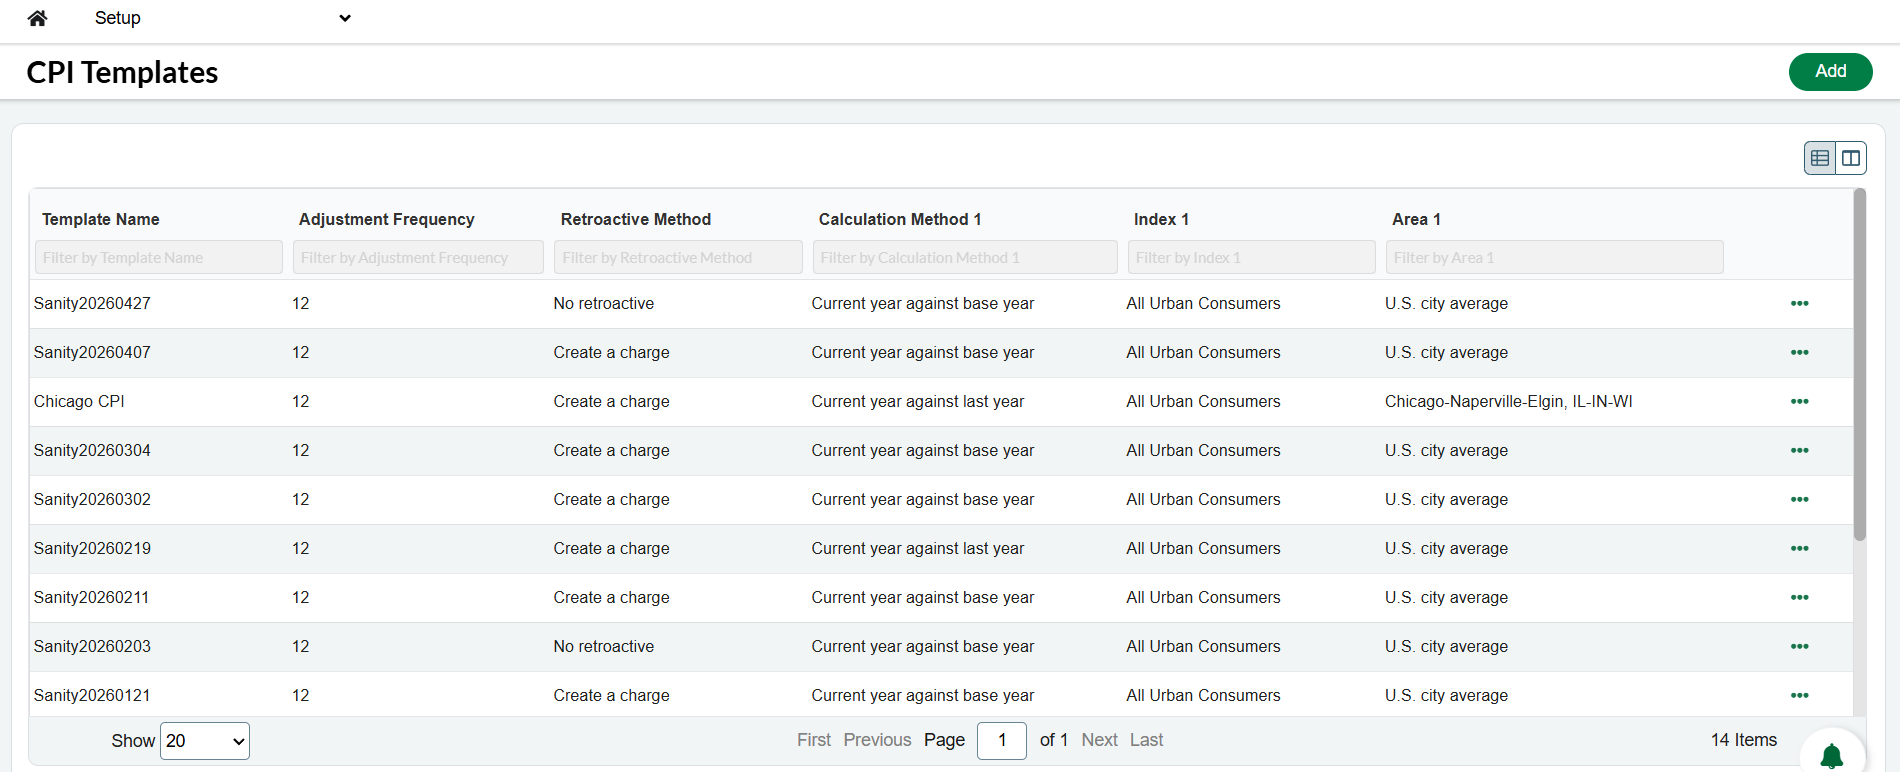This screenshot has height=772, width=1900.
Task: Sort by Adjustment Frequency column header
Action: pyautogui.click(x=387, y=219)
